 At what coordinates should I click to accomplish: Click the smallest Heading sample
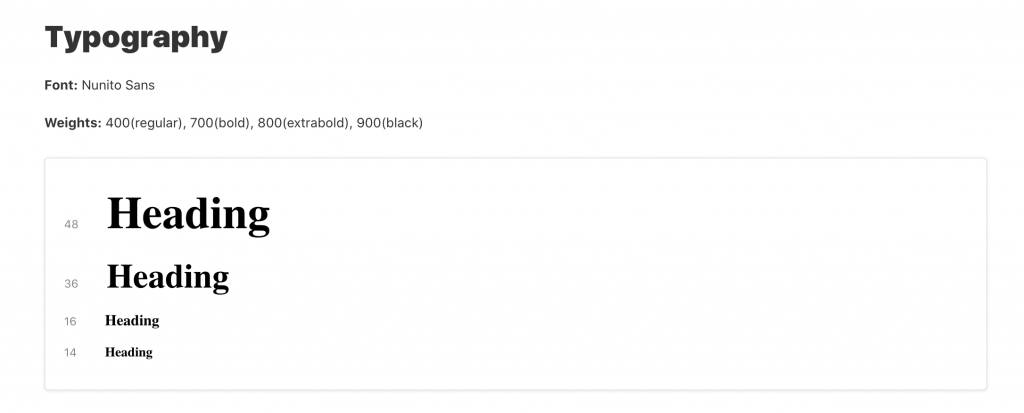129,353
